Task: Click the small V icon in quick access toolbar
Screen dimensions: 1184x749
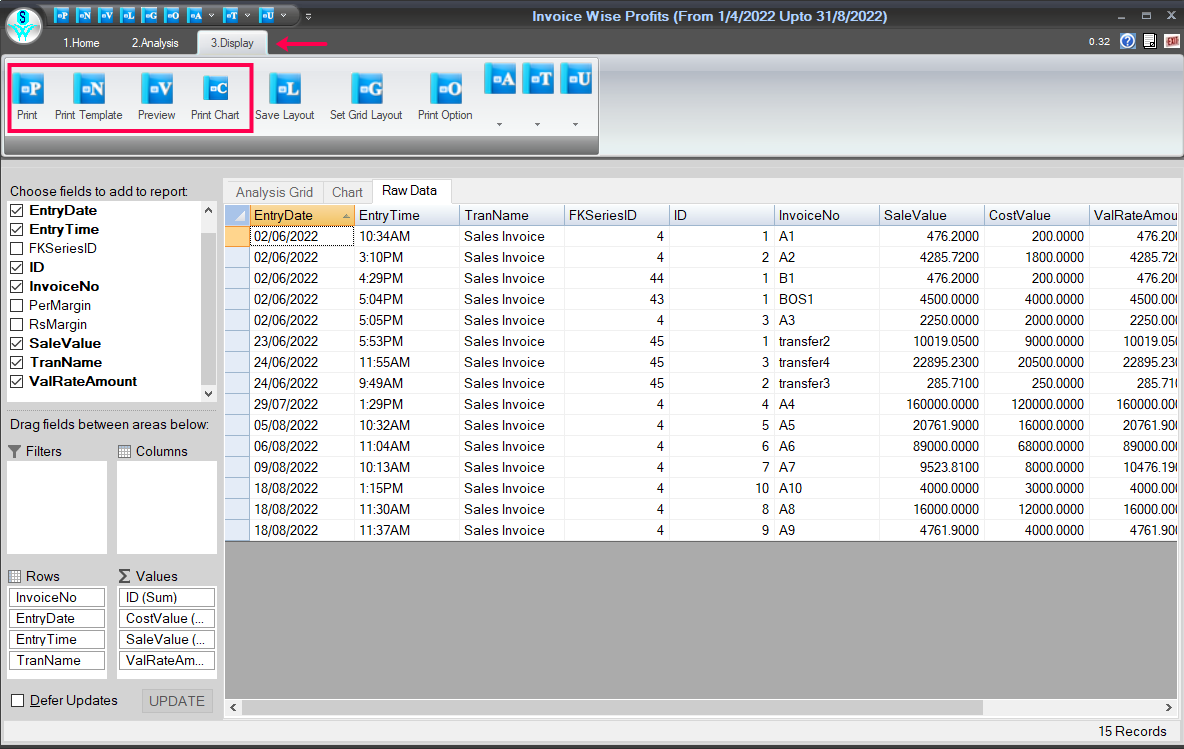Action: pyautogui.click(x=106, y=15)
